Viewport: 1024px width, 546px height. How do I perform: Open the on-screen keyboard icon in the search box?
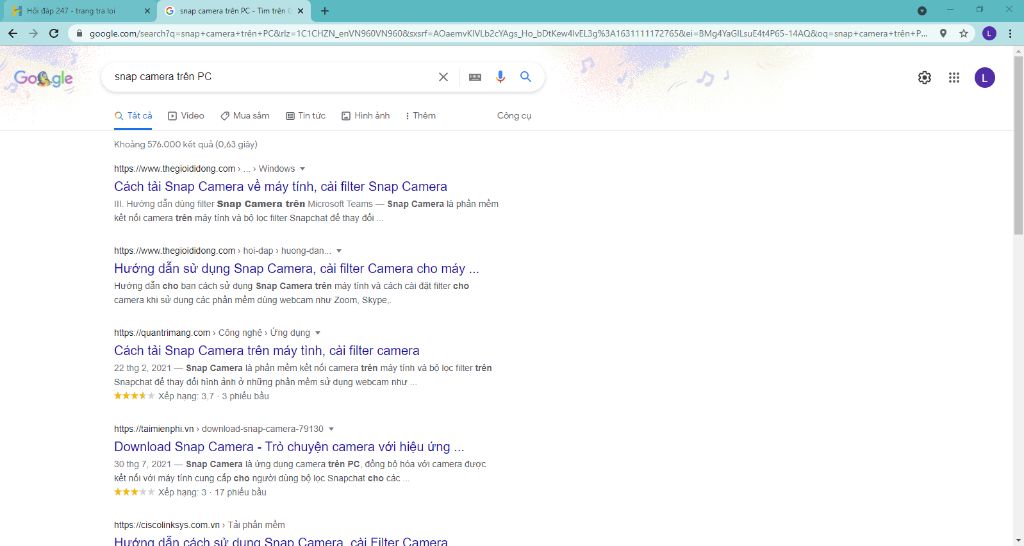pos(475,77)
